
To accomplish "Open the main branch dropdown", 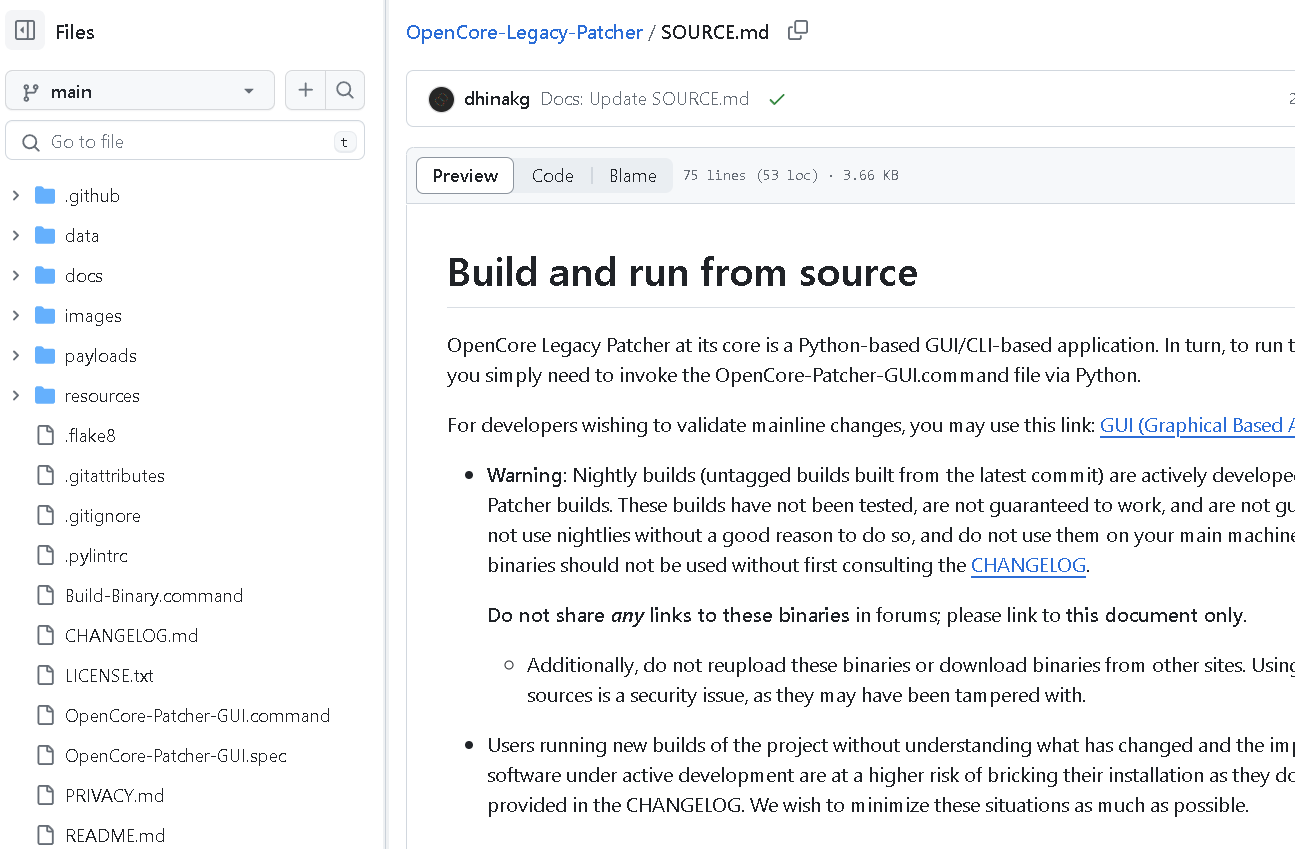I will click(x=140, y=91).
